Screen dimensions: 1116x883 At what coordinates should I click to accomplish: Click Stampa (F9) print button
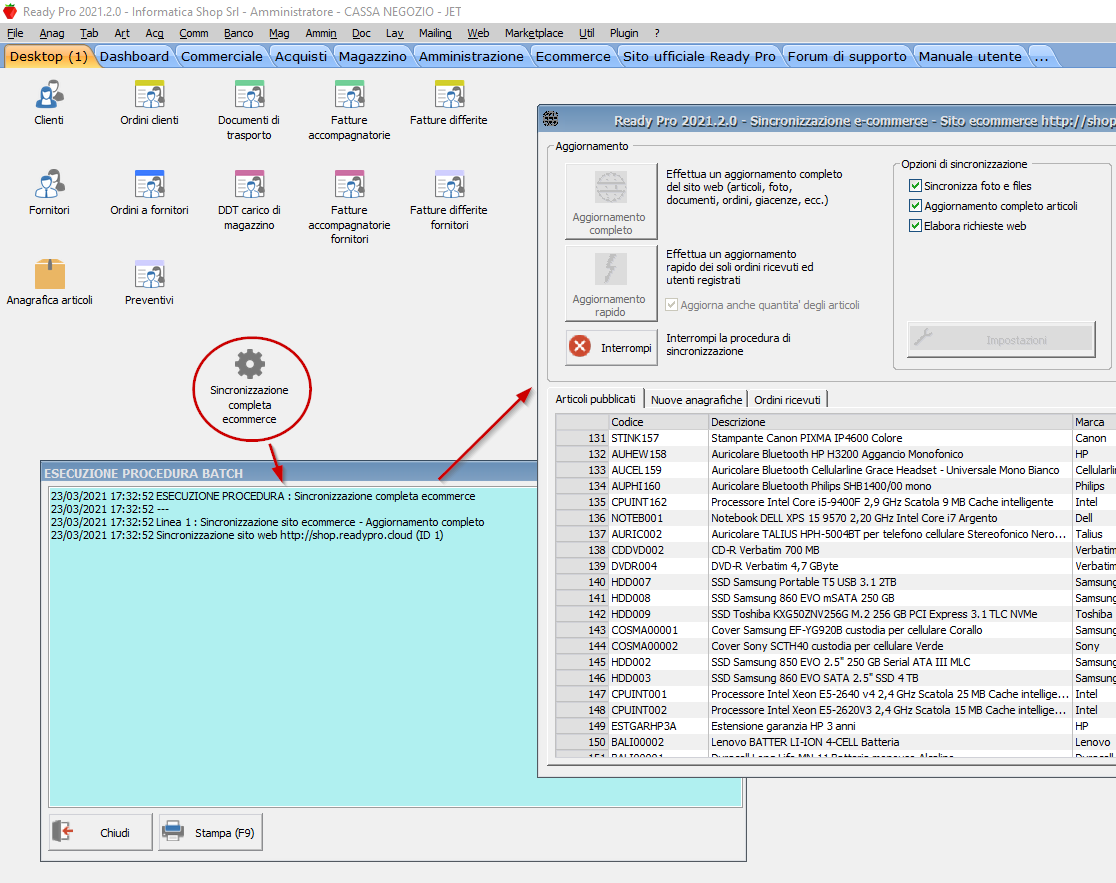pos(211,832)
